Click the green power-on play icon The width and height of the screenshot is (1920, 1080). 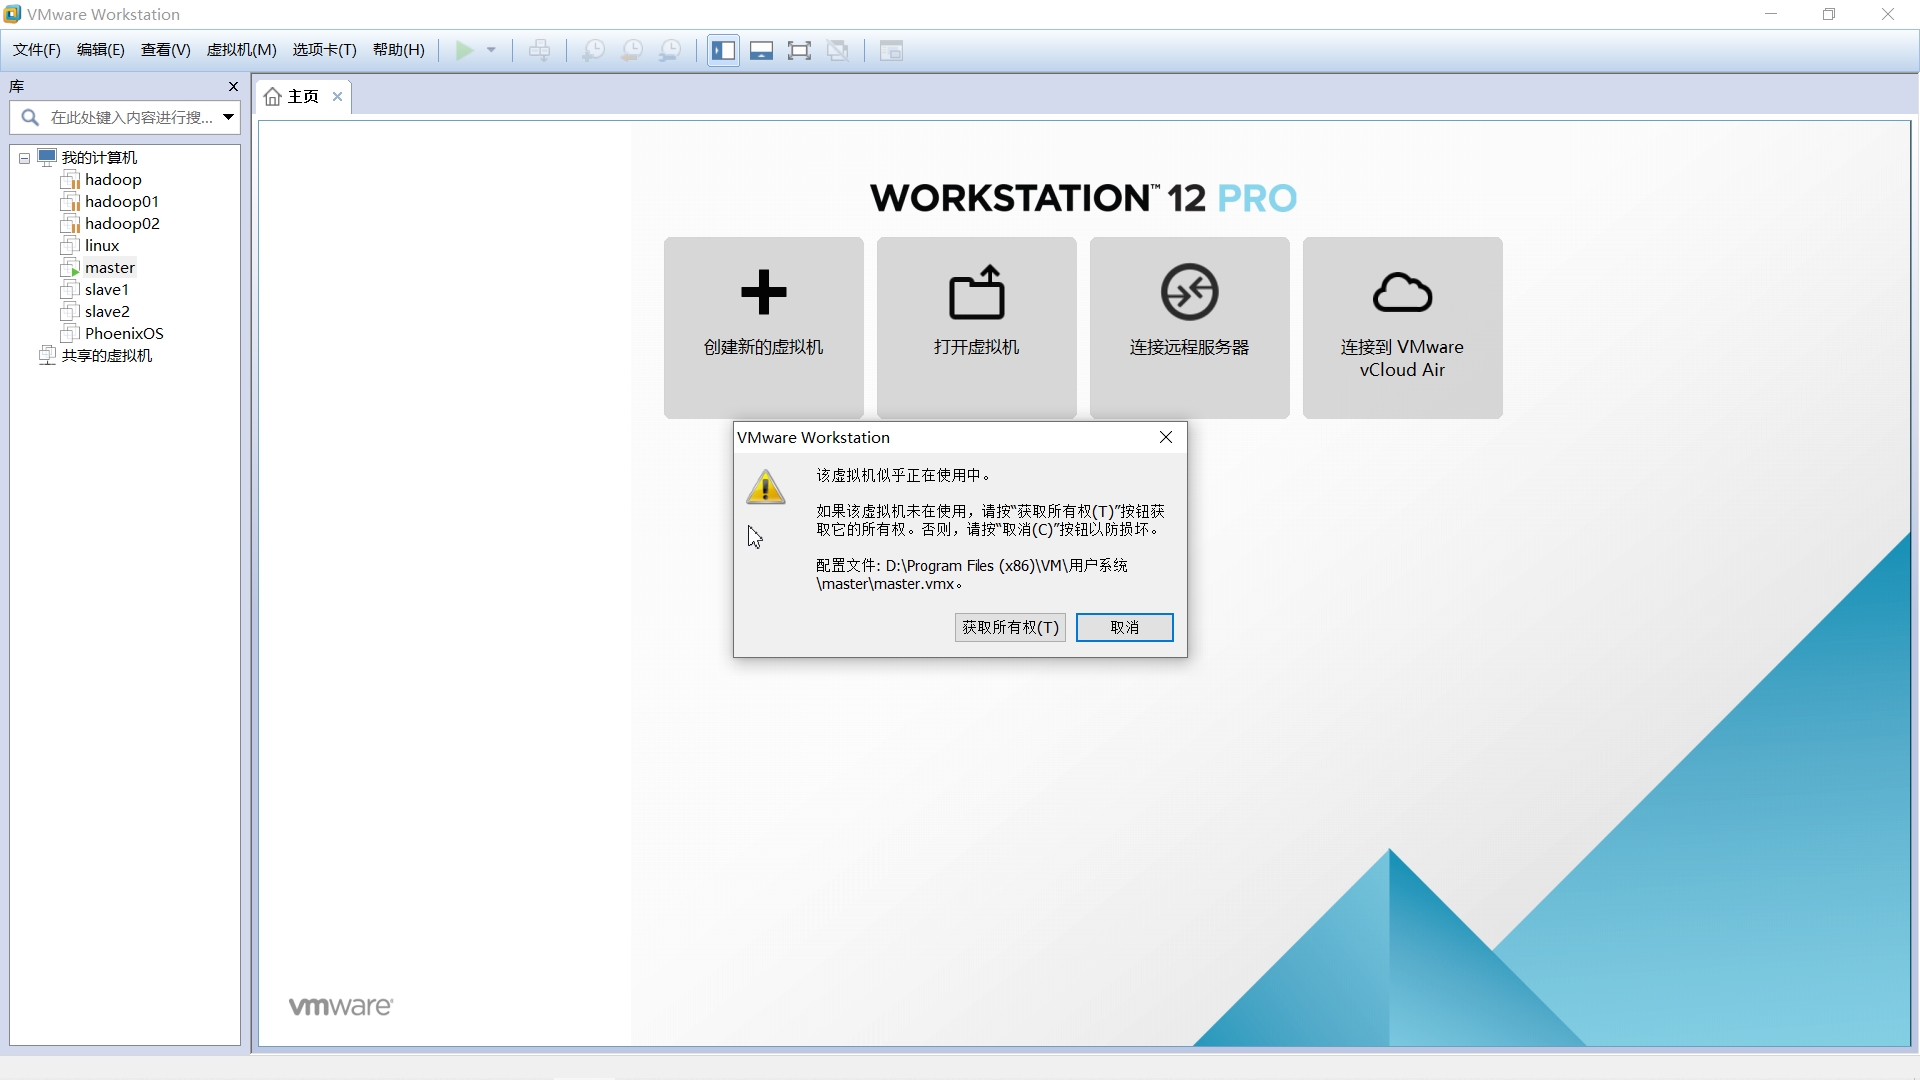click(x=464, y=50)
